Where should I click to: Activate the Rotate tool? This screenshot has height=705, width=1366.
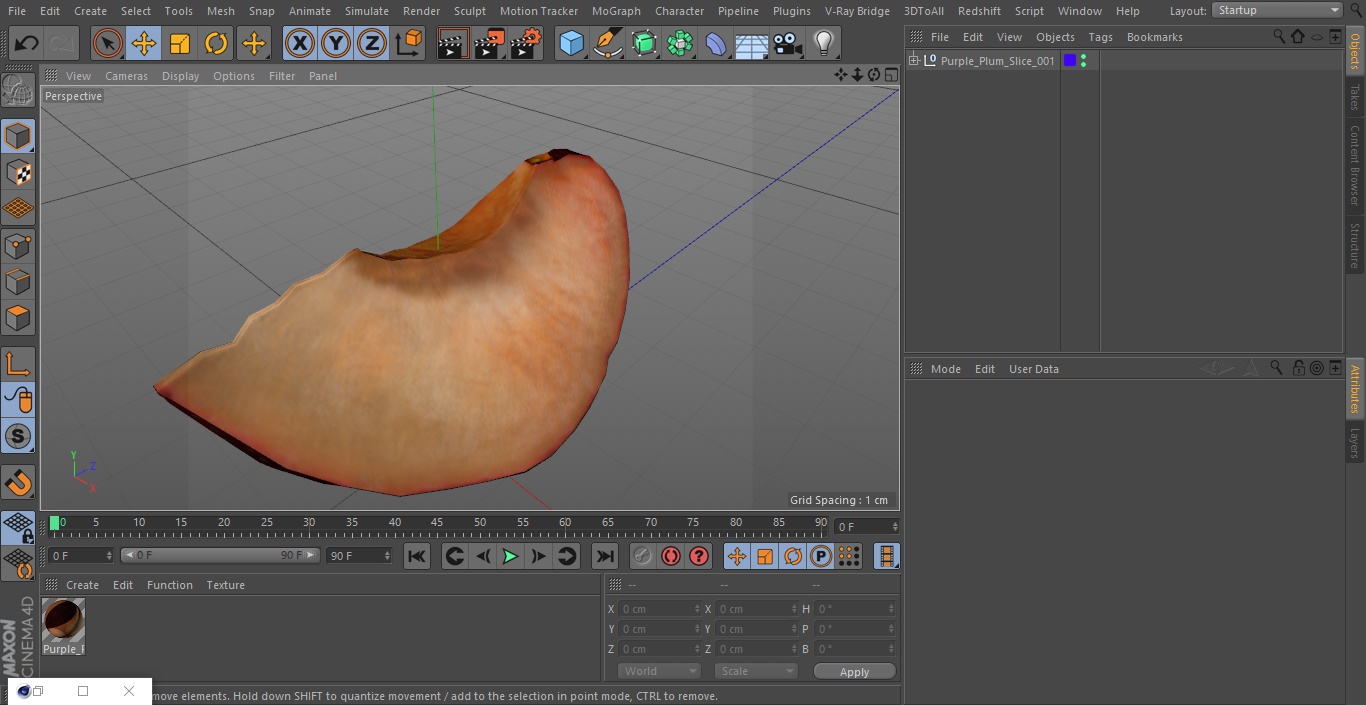pos(216,43)
